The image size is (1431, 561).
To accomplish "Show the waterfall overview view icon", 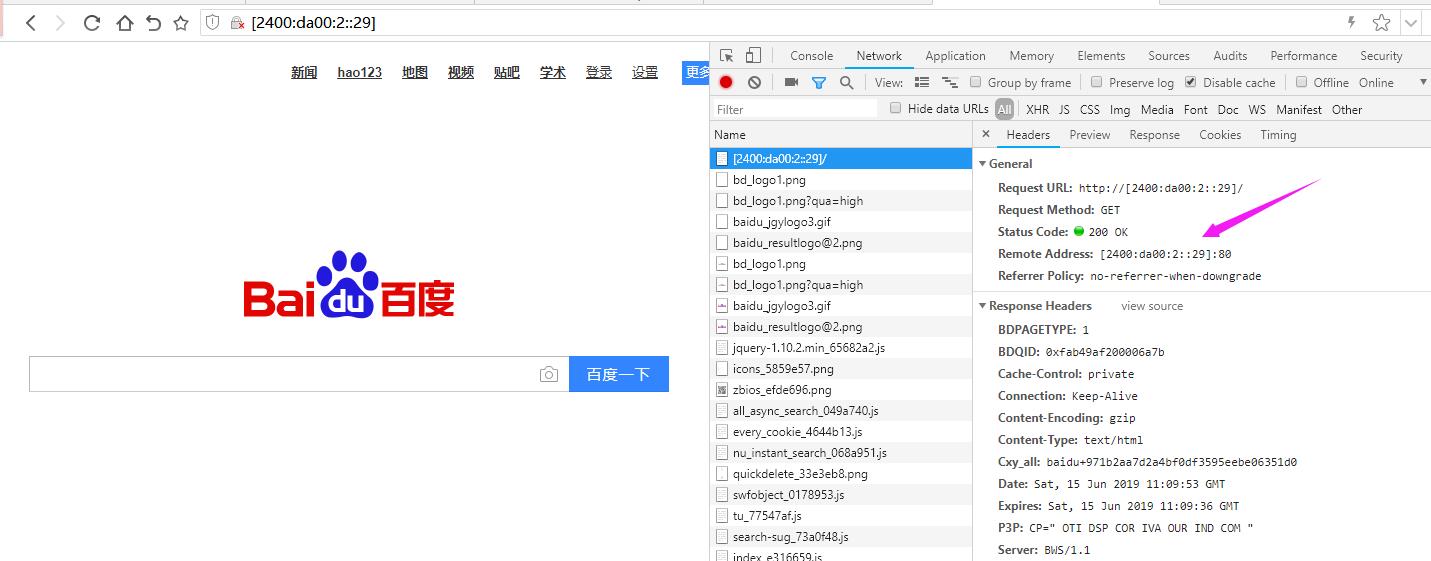I will click(x=949, y=82).
